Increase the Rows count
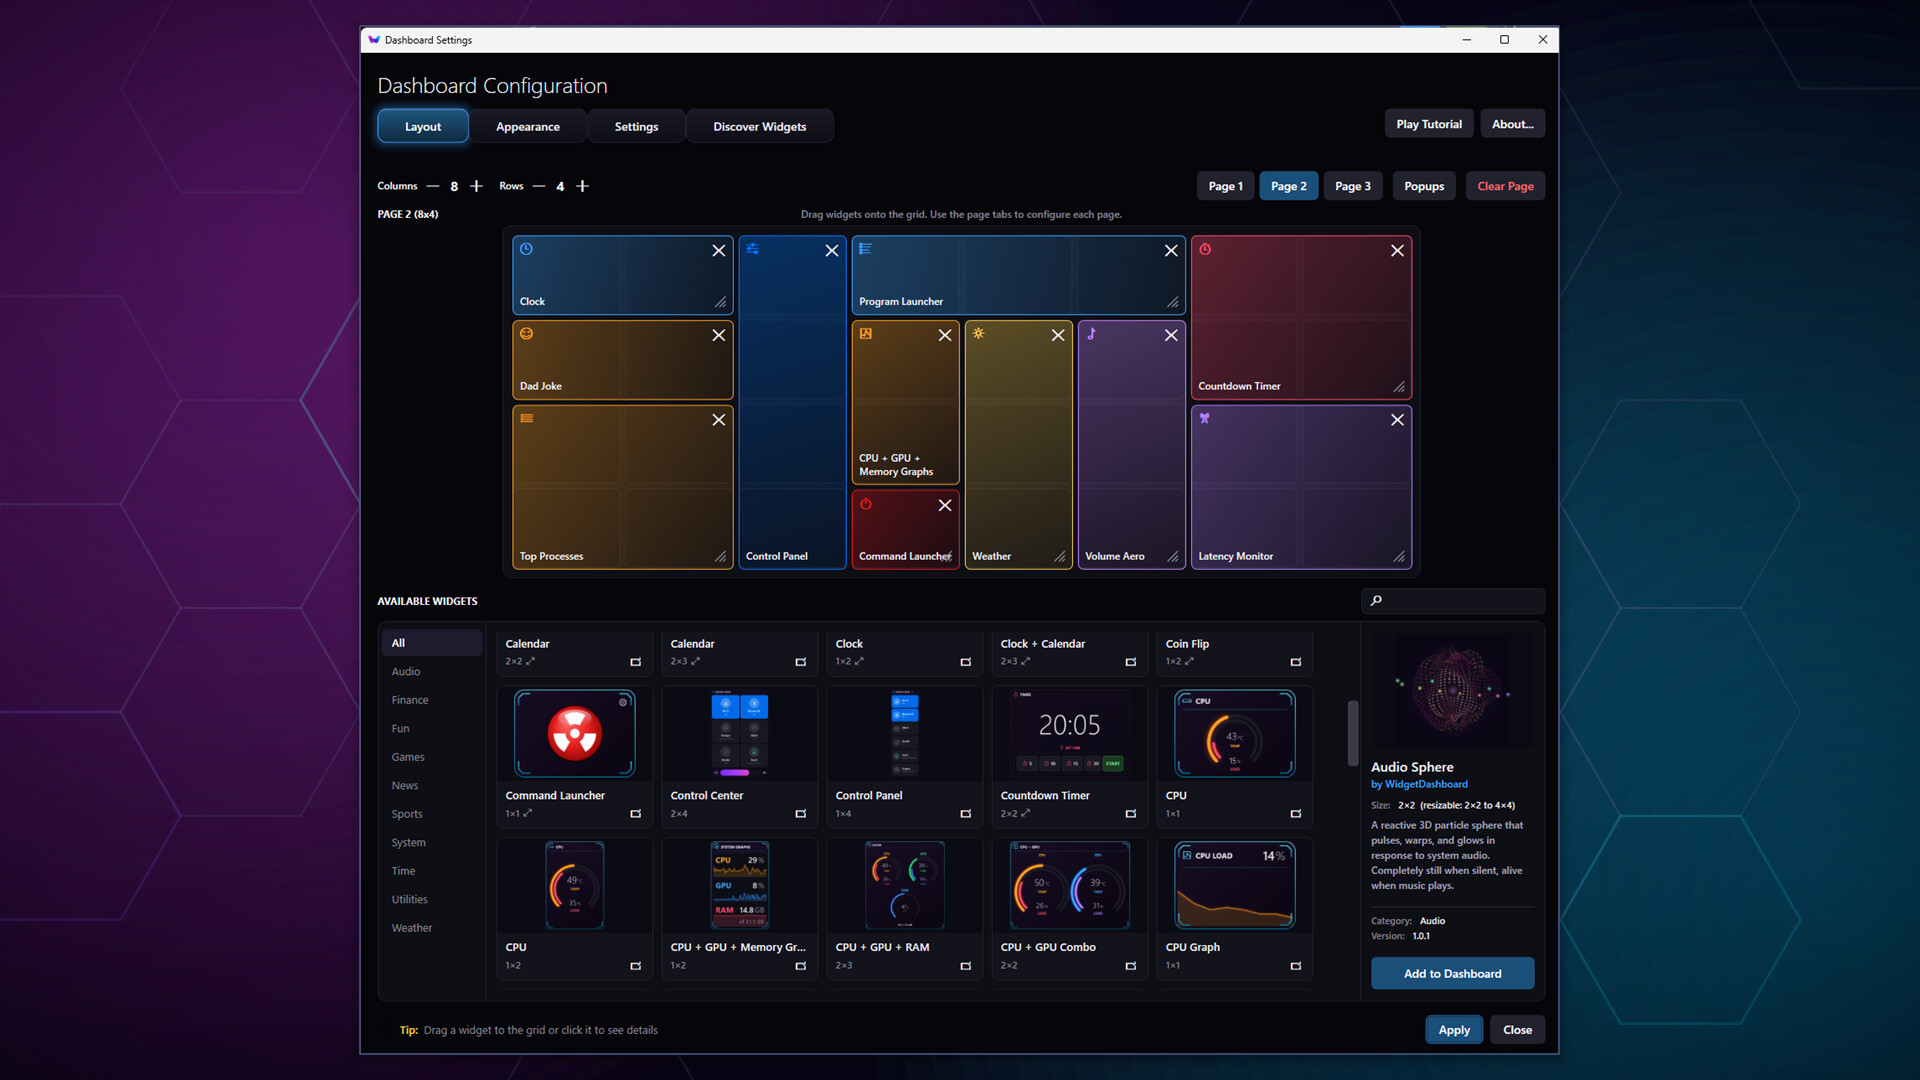The height and width of the screenshot is (1080, 1920). [582, 186]
